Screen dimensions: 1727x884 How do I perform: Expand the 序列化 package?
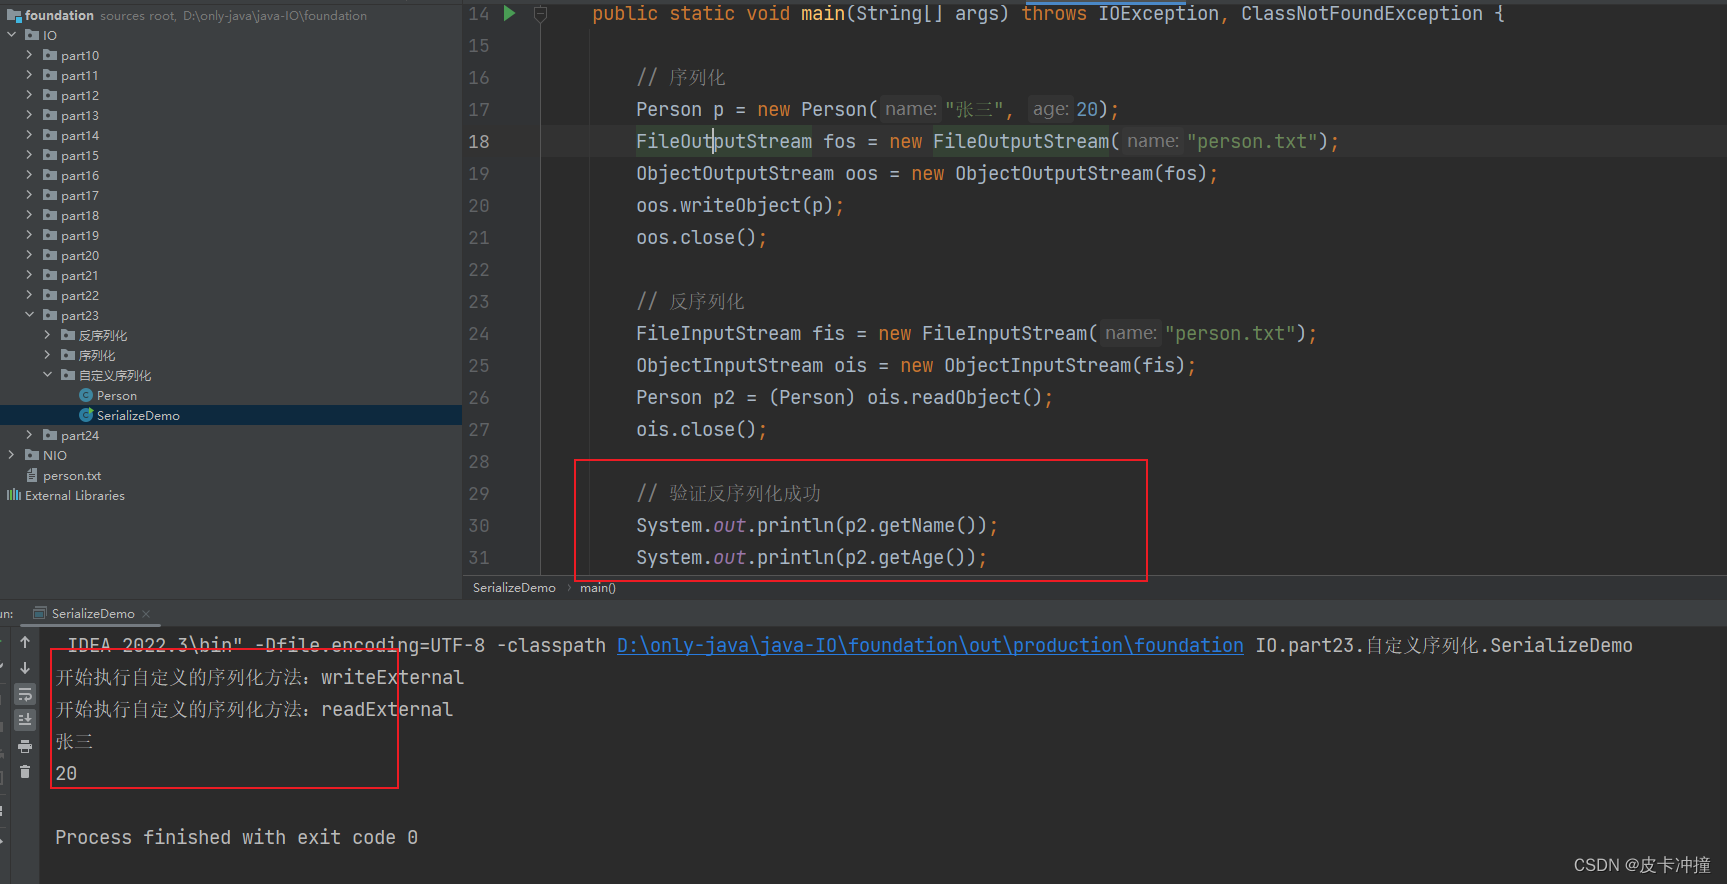click(48, 355)
